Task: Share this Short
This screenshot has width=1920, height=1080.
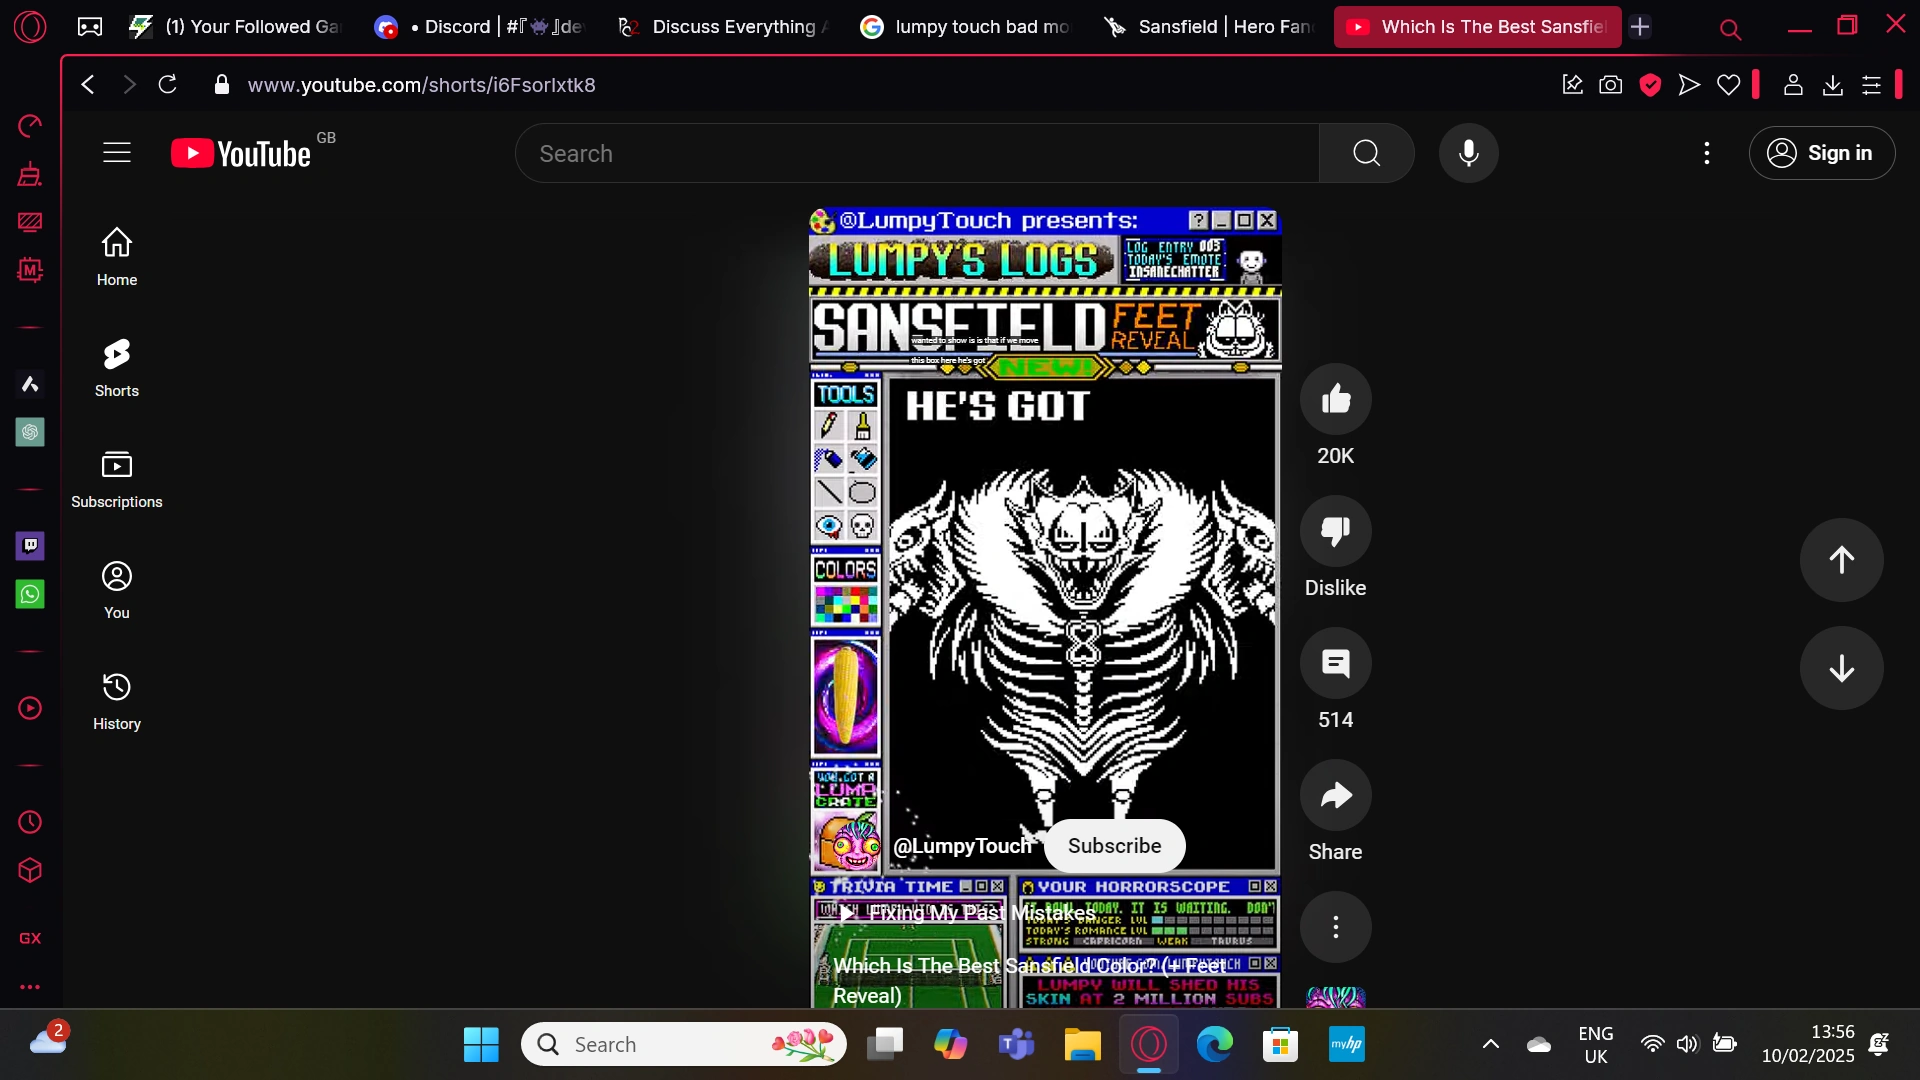Action: (x=1336, y=796)
